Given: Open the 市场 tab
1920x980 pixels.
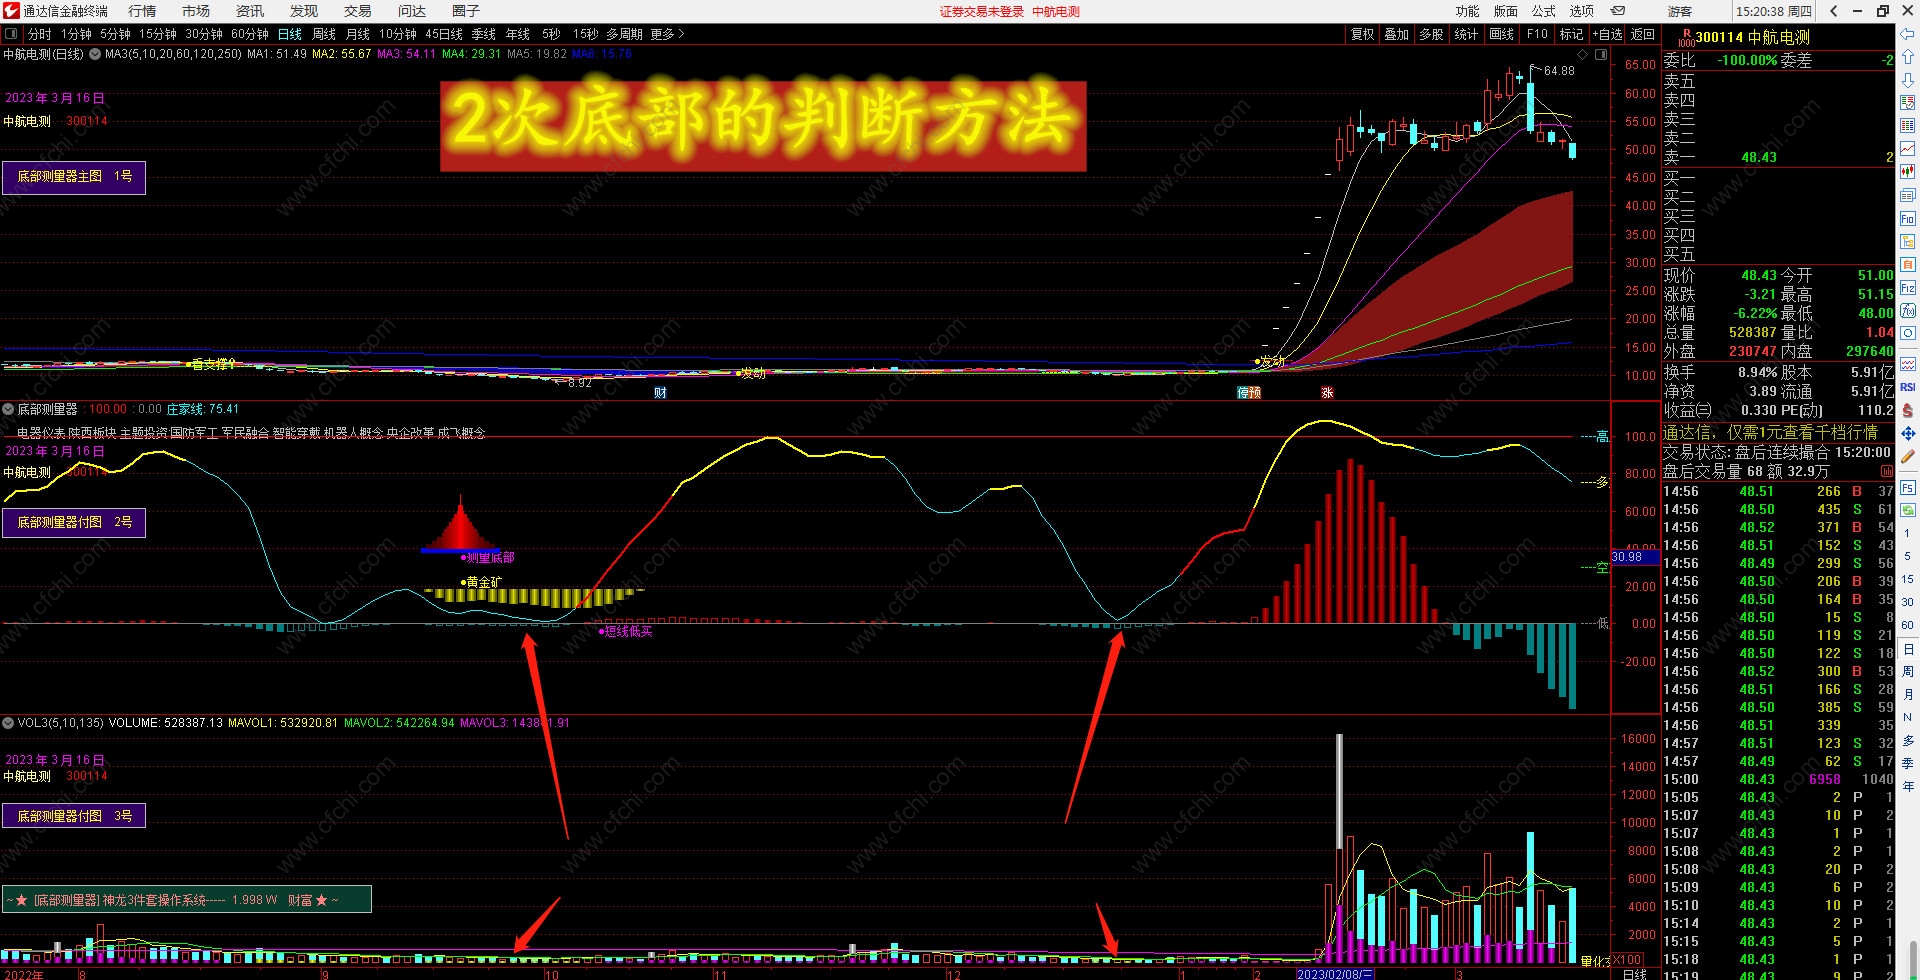Looking at the screenshot, I should point(196,11).
